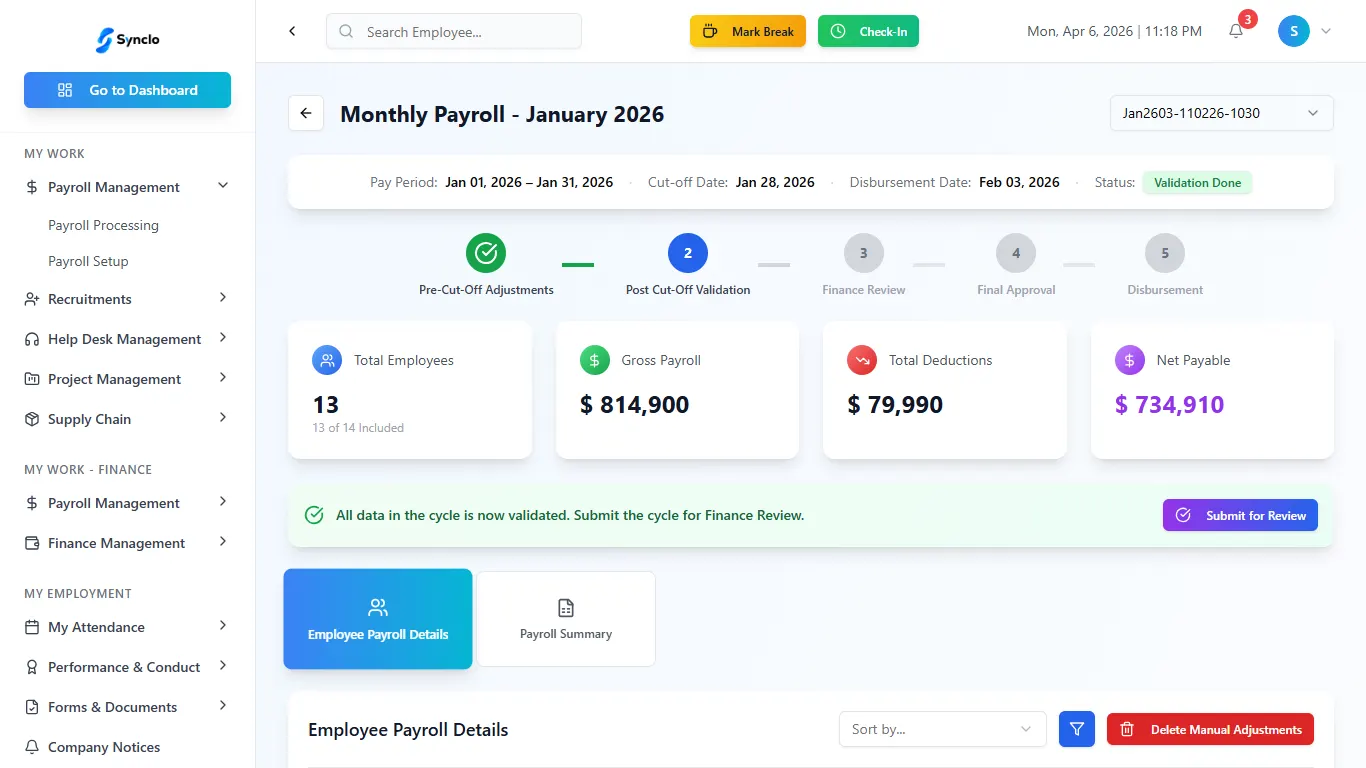Open the Sort by dropdown
This screenshot has width=1366, height=768.
(942, 729)
